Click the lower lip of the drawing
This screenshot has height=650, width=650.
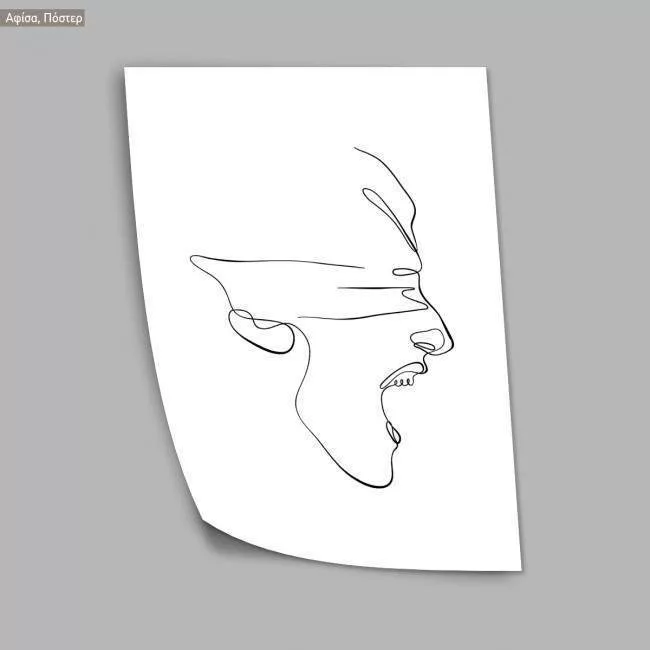[394, 433]
